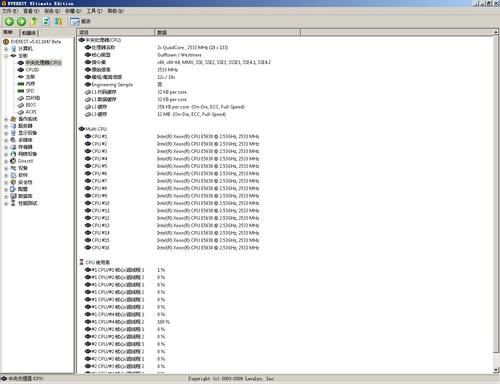This screenshot has height=384, width=500.
Task: Open the 帮助(H) Help menu
Action: [x=115, y=11]
